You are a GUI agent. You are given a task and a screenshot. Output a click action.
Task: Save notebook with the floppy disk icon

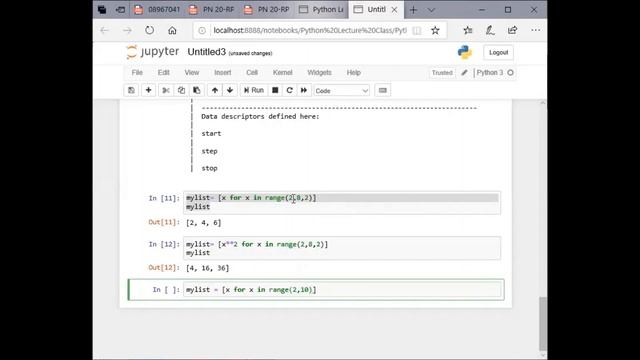pyautogui.click(x=131, y=90)
